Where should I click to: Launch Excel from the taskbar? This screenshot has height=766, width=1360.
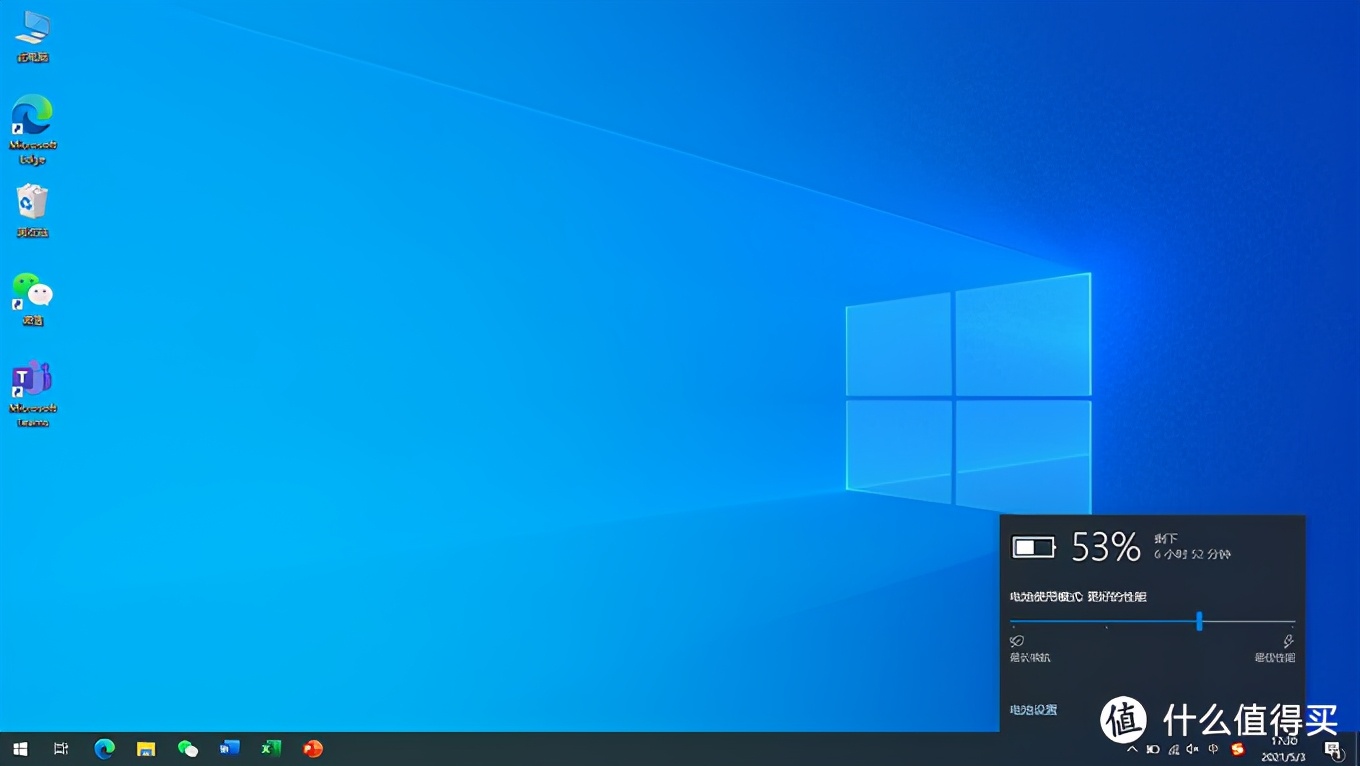pyautogui.click(x=271, y=748)
